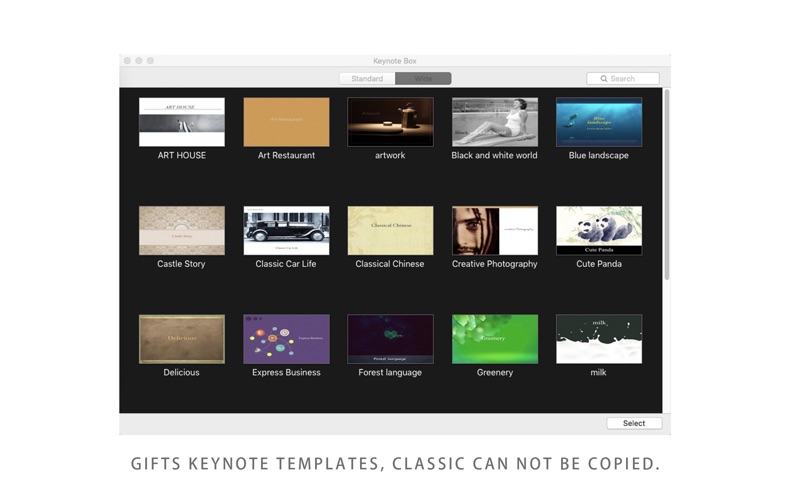Click the magnifier icon in Search

tap(604, 79)
